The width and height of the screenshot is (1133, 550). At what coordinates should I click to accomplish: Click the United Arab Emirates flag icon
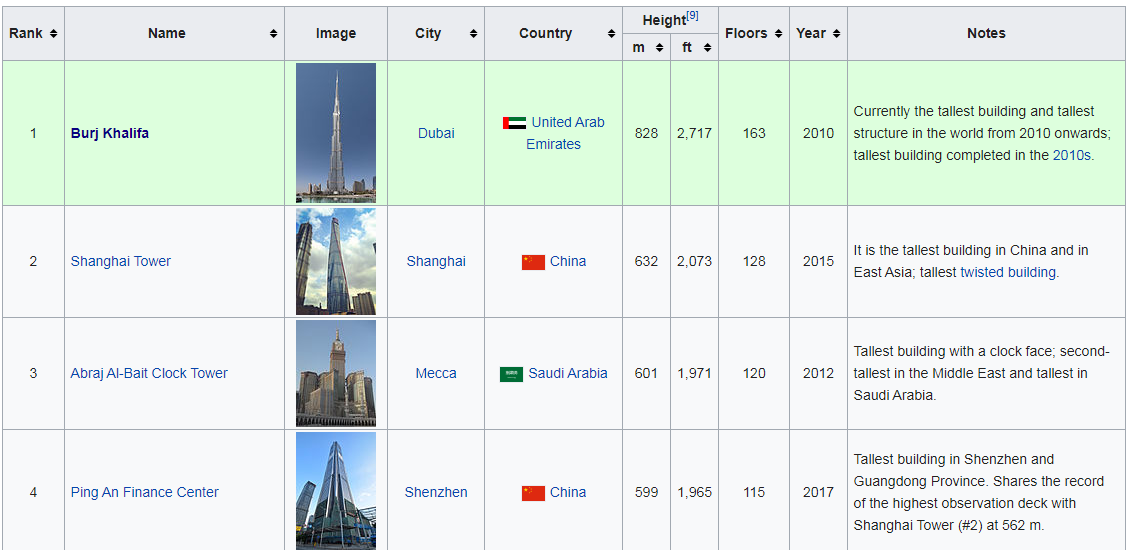tap(514, 123)
